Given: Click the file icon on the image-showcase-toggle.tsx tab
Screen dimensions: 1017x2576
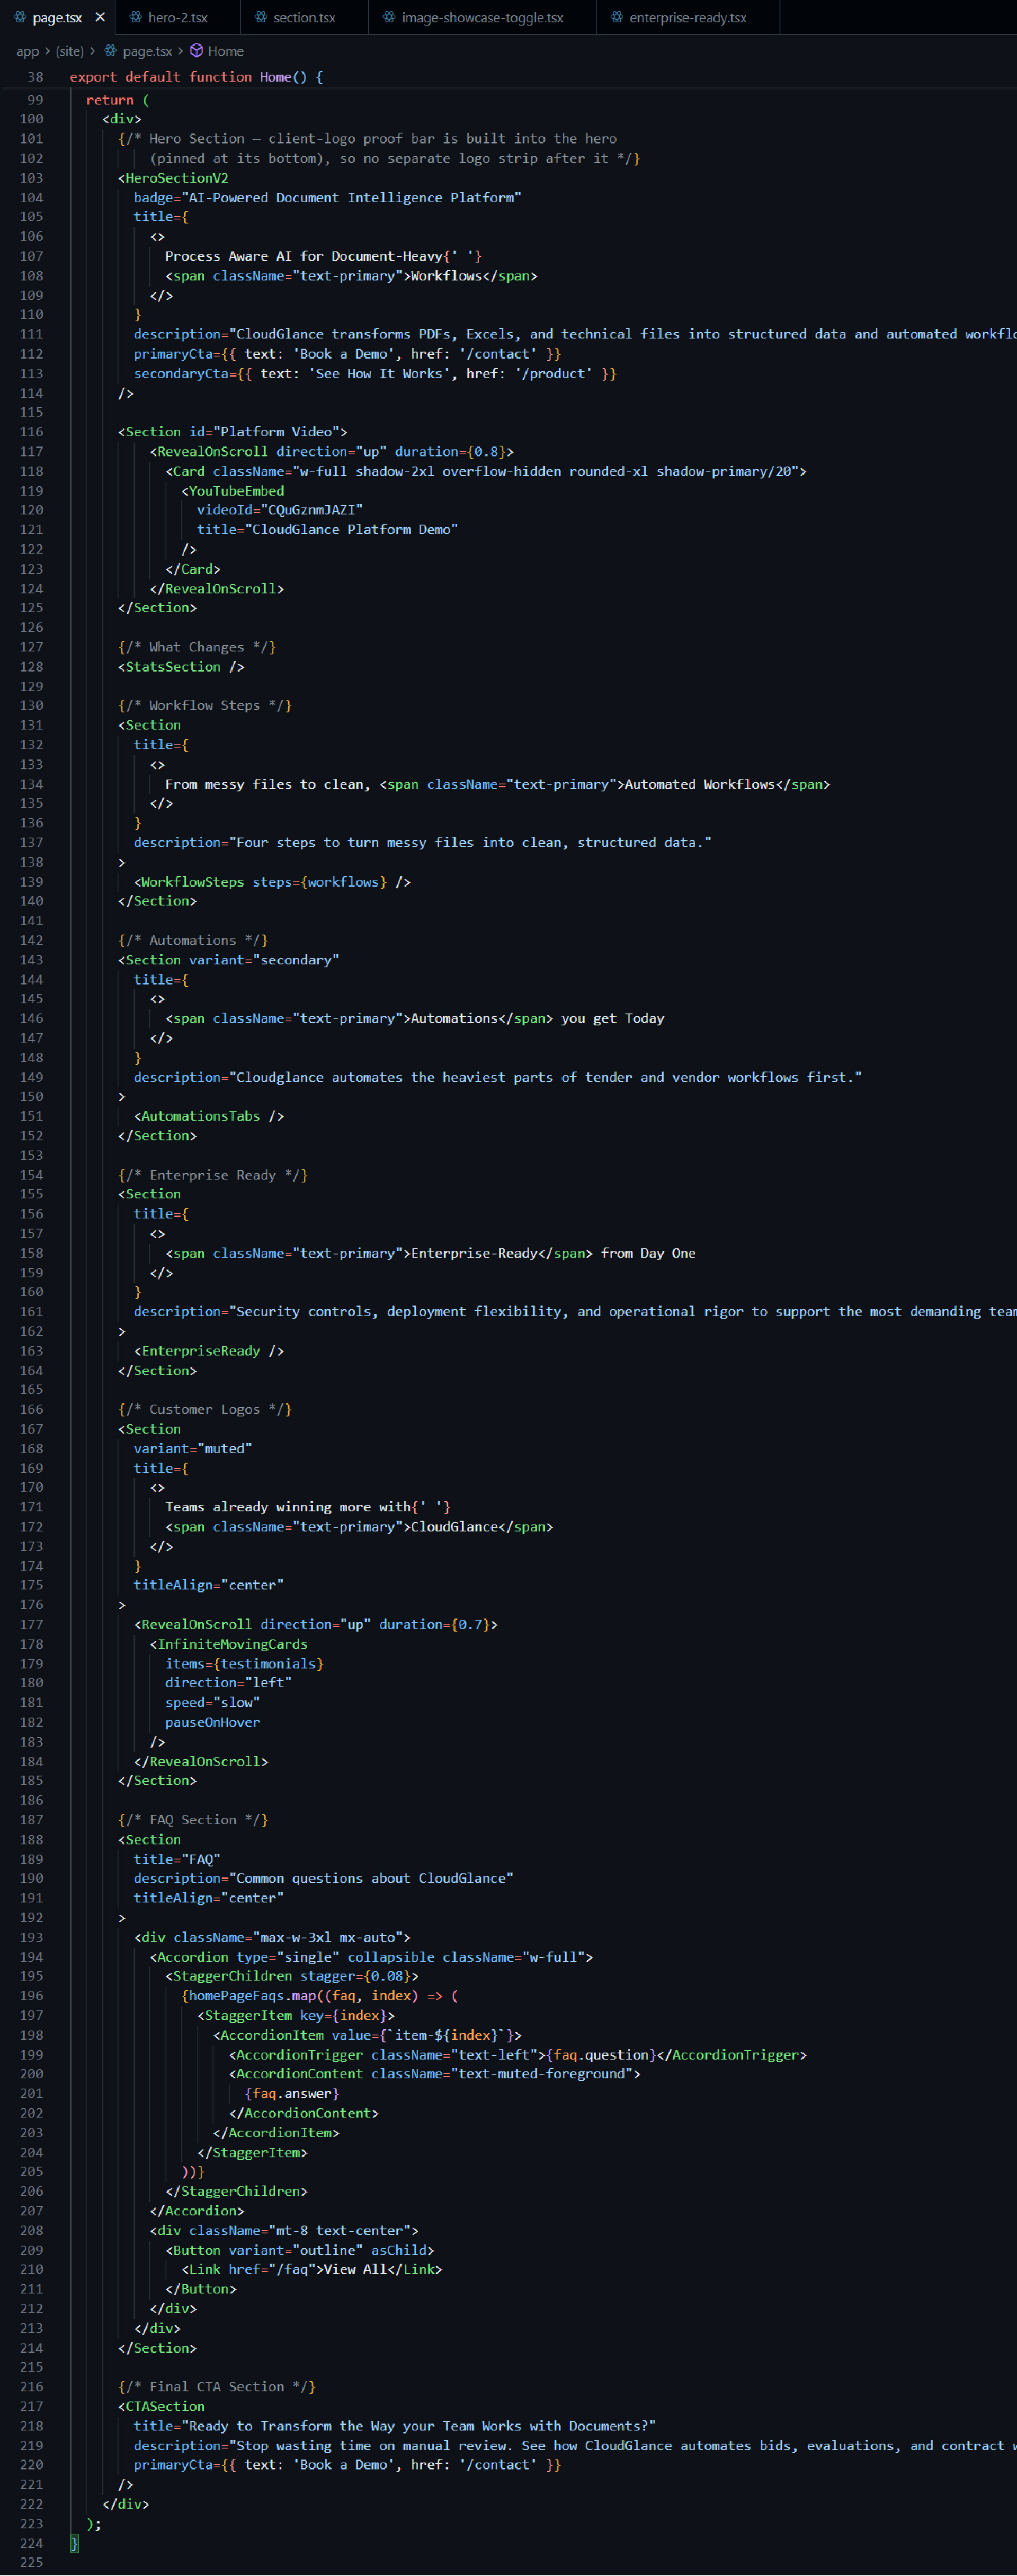Looking at the screenshot, I should point(389,17).
